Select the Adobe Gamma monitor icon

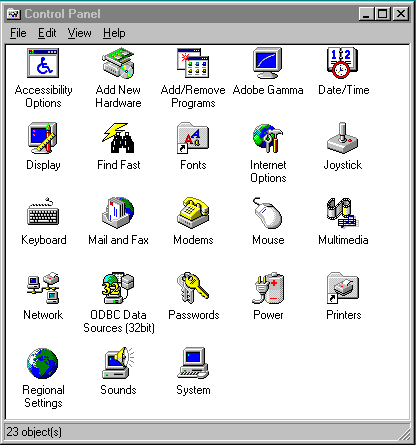(x=268, y=63)
